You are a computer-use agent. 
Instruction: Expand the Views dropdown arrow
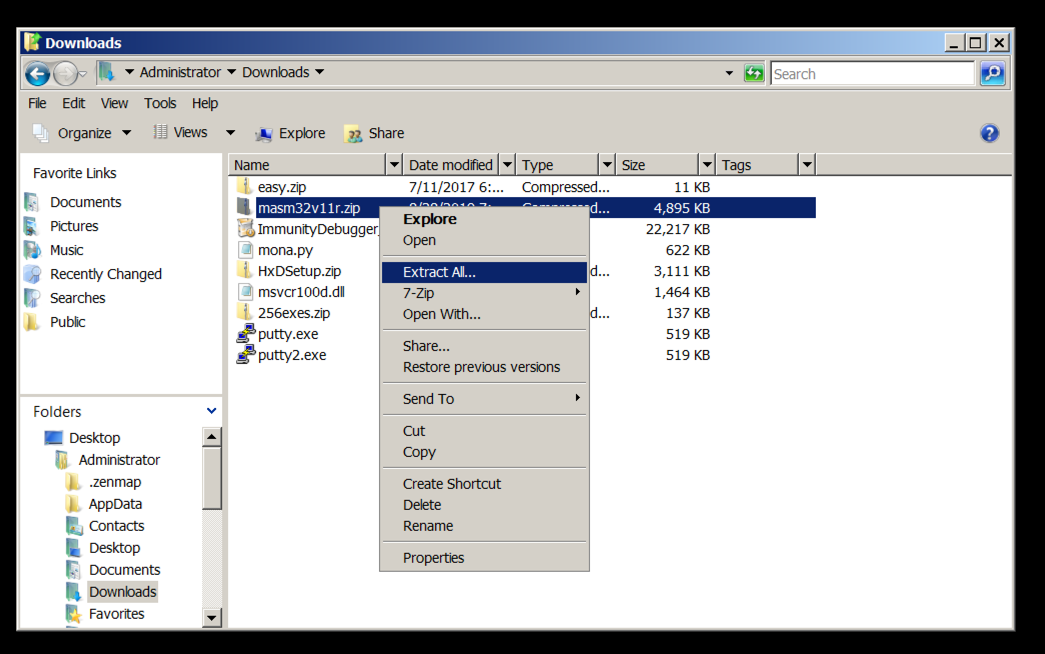(x=230, y=133)
